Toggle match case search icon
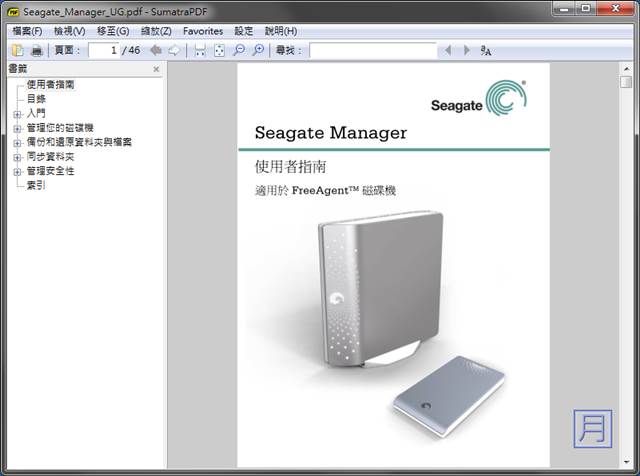The width and height of the screenshot is (640, 476). point(486,50)
